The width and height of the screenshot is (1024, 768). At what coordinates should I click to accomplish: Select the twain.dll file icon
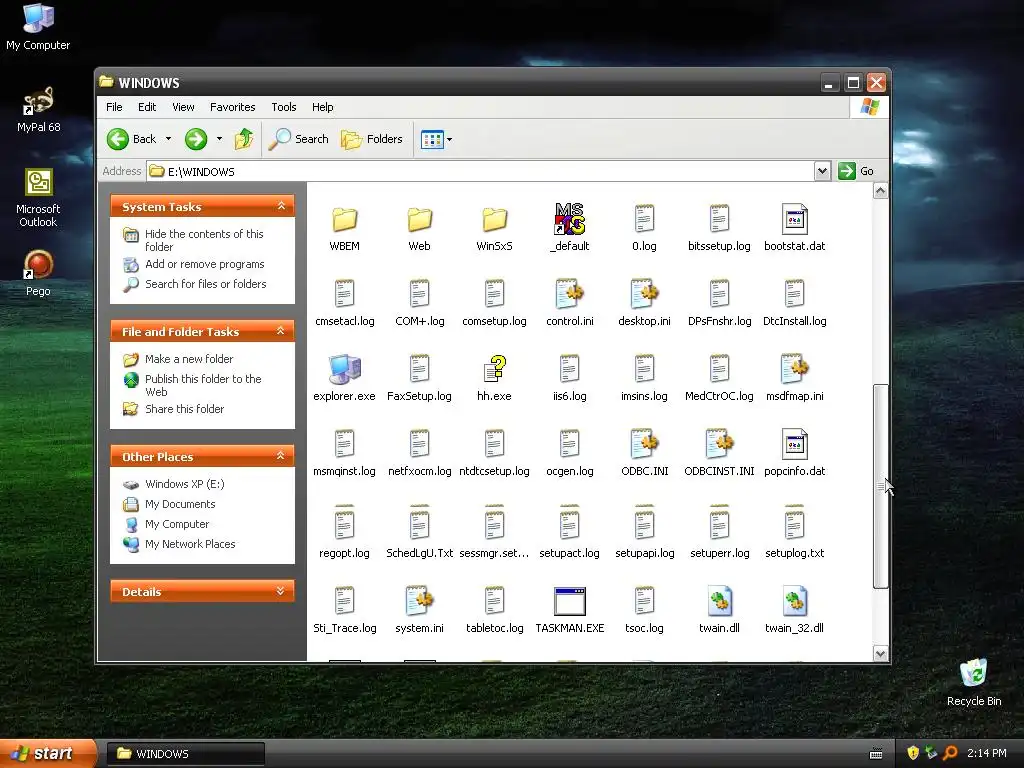pyautogui.click(x=719, y=601)
